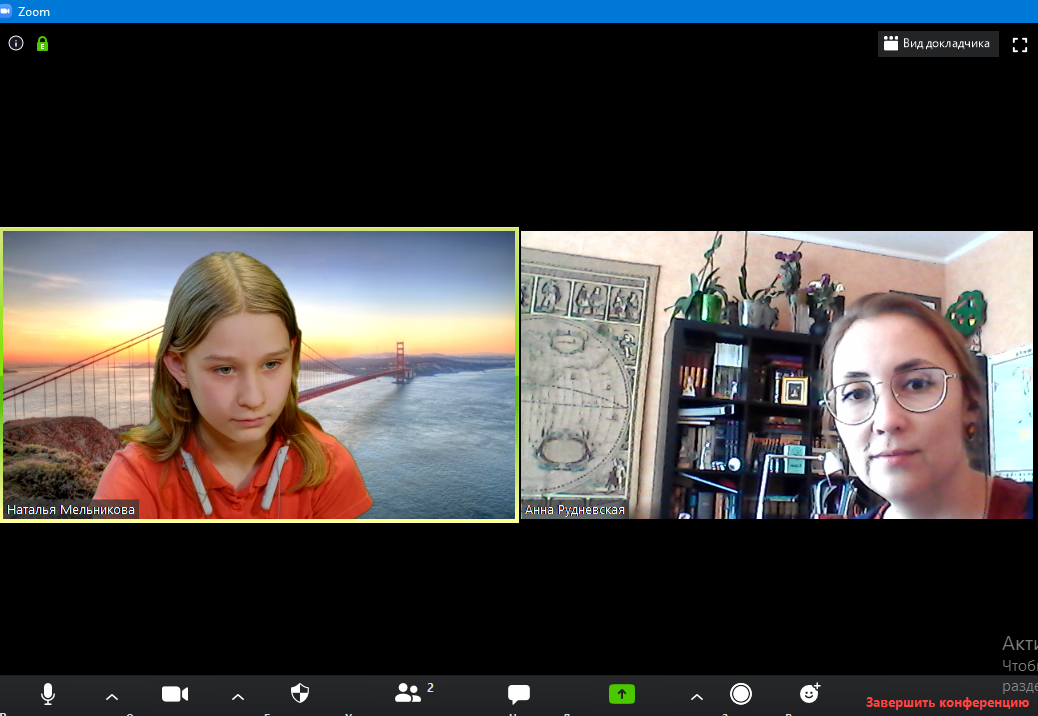Start recording the meeting

pyautogui.click(x=741, y=694)
